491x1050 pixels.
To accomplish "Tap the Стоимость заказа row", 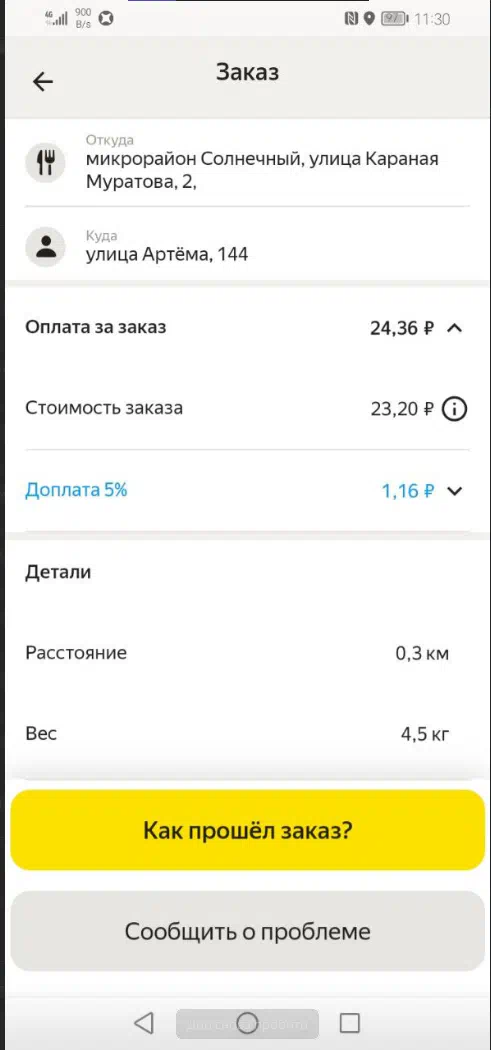I will pyautogui.click(x=247, y=408).
